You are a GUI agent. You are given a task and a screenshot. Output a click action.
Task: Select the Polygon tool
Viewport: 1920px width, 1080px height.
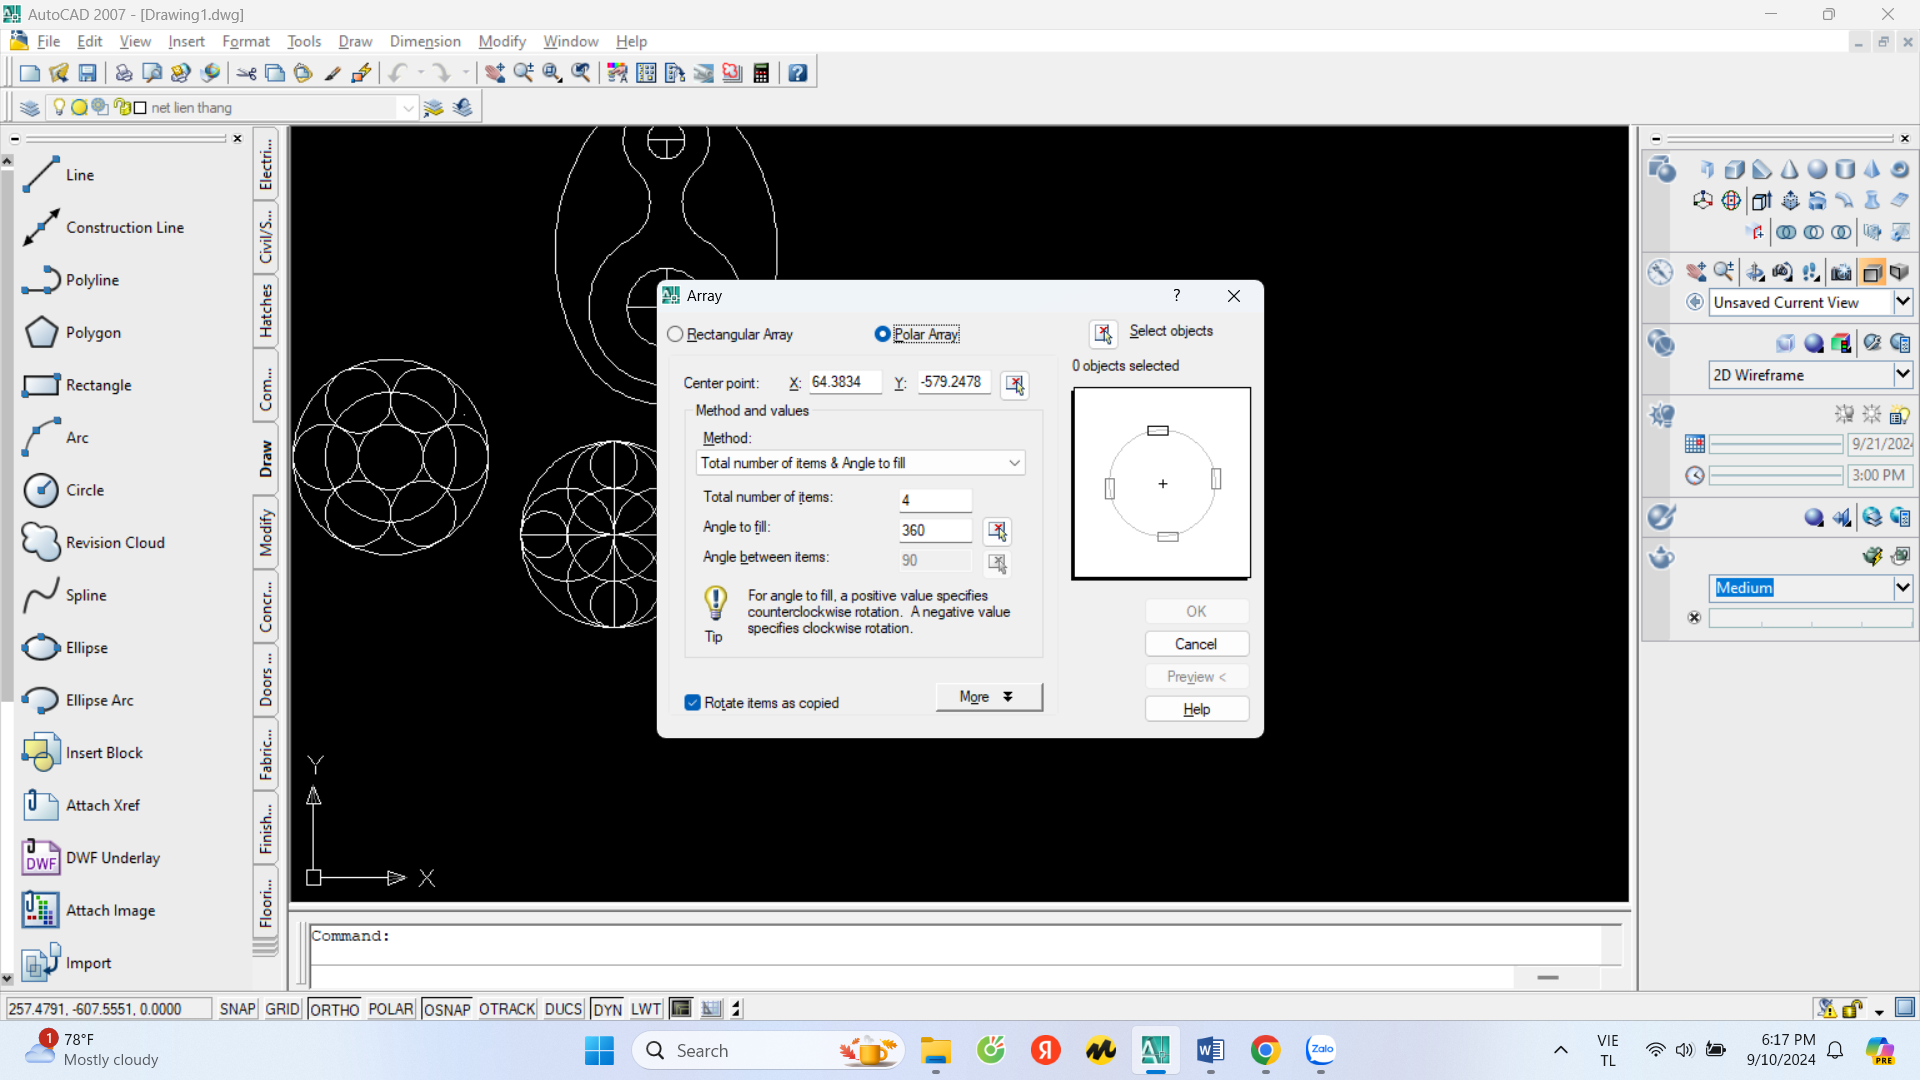(x=72, y=332)
